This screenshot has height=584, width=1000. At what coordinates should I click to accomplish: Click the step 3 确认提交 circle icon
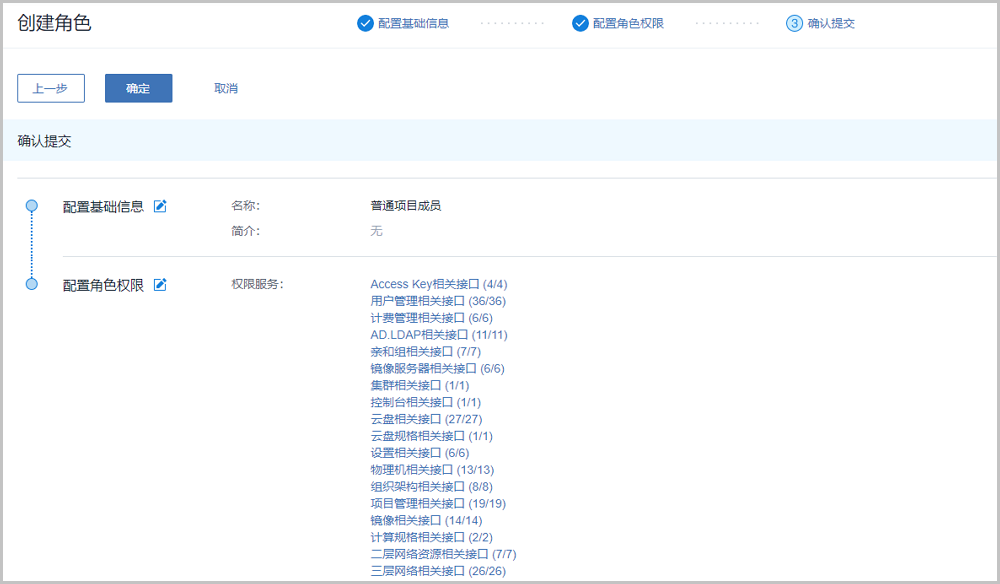click(795, 23)
